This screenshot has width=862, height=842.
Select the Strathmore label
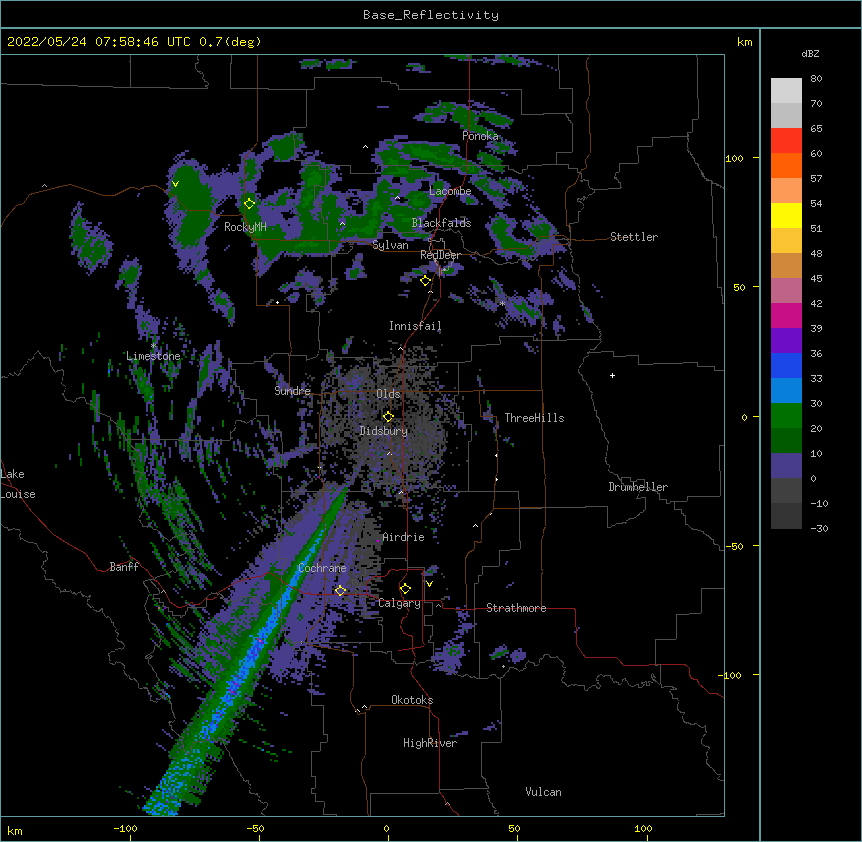516,608
